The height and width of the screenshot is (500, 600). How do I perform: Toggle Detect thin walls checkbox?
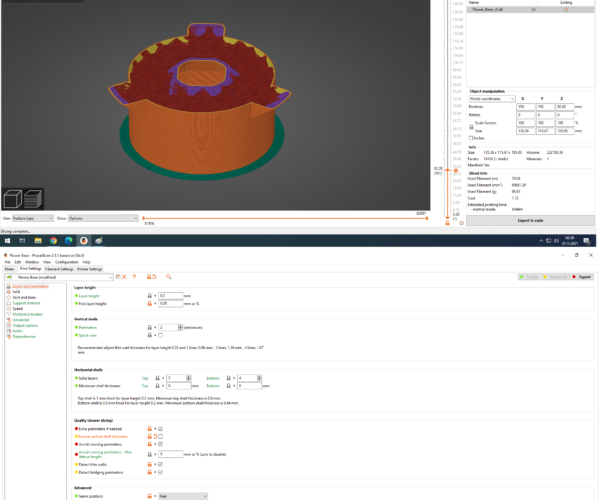pyautogui.click(x=160, y=464)
